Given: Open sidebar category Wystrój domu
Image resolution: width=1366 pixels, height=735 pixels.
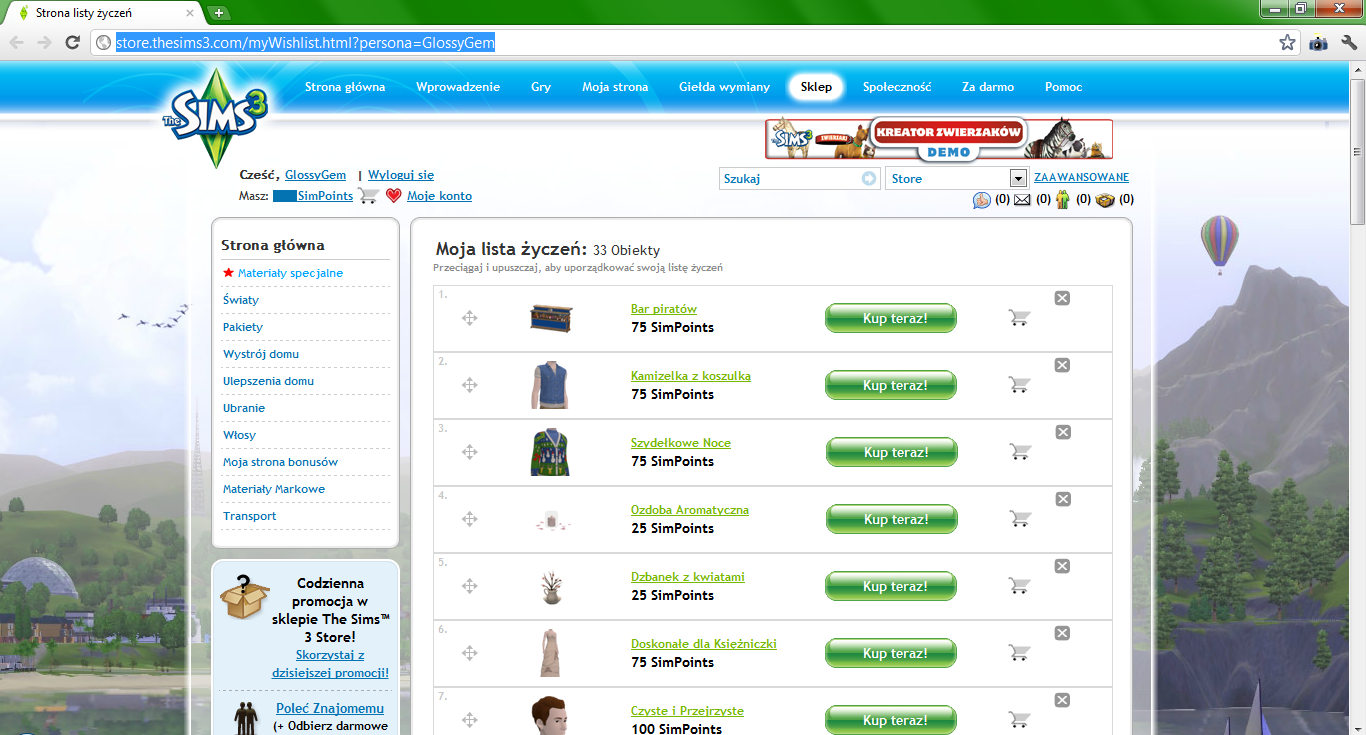Looking at the screenshot, I should [x=261, y=354].
